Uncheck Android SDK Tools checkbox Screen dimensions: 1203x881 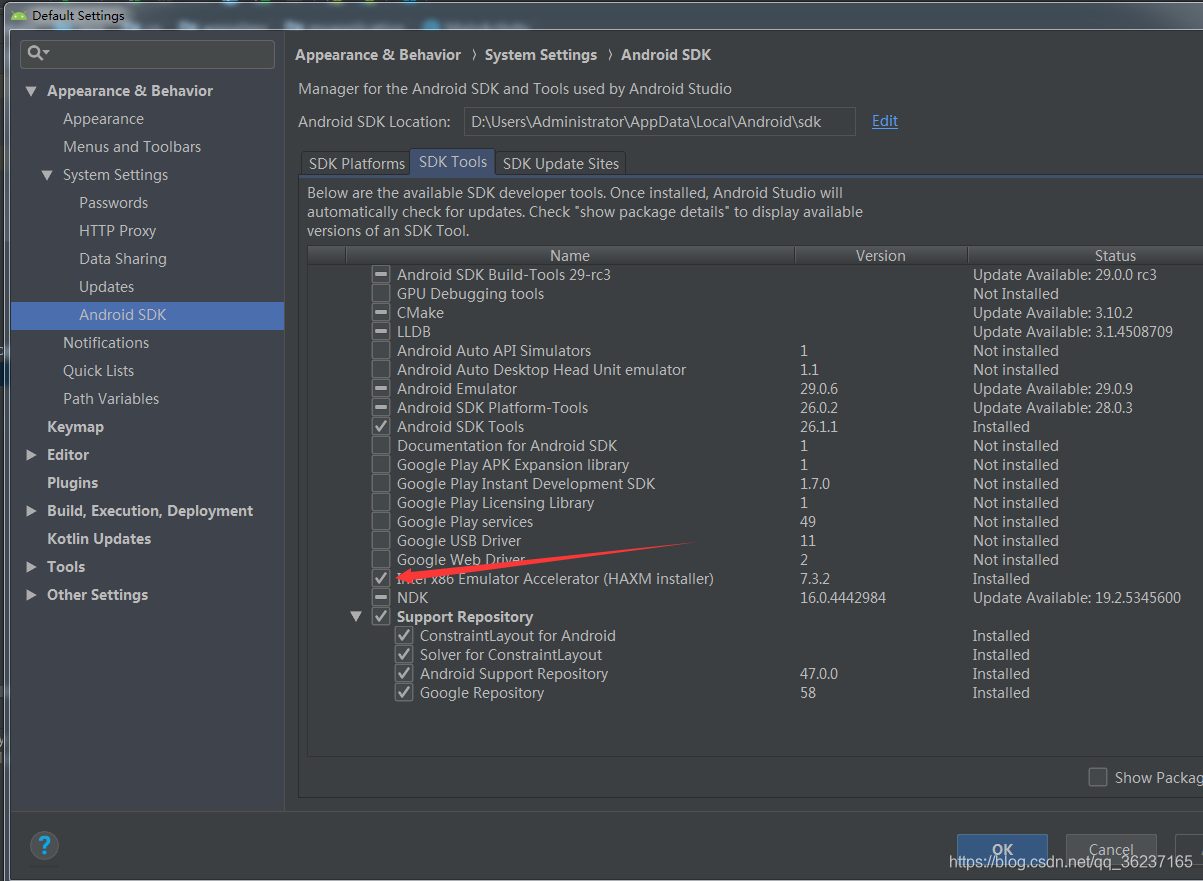[381, 426]
